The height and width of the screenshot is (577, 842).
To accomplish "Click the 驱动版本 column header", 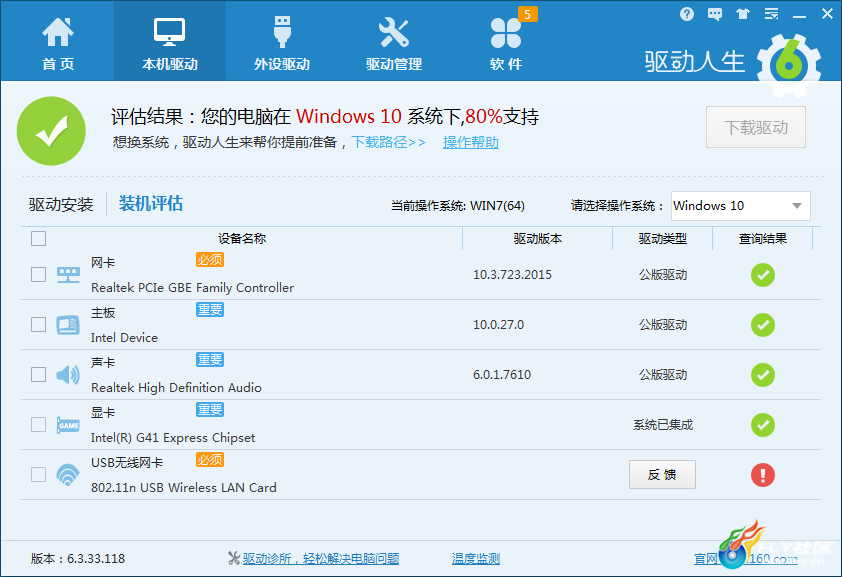I will [538, 238].
